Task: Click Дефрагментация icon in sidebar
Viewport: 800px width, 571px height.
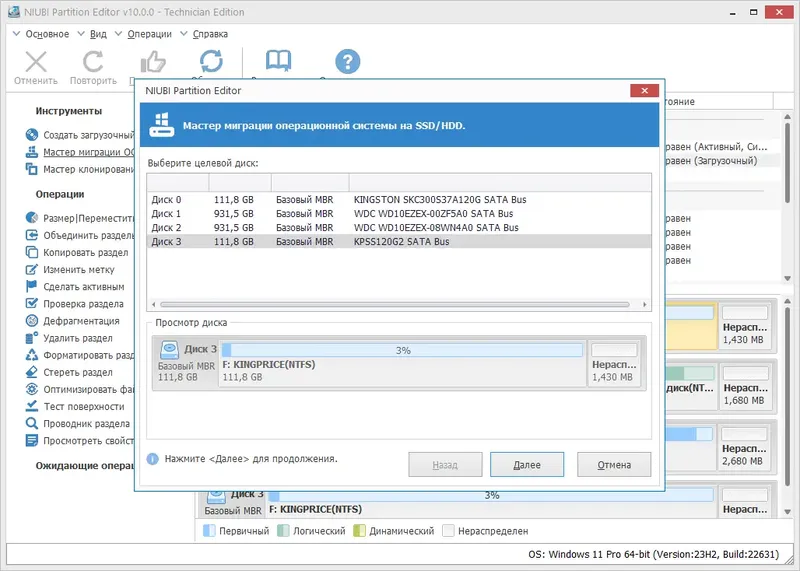Action: 32,320
